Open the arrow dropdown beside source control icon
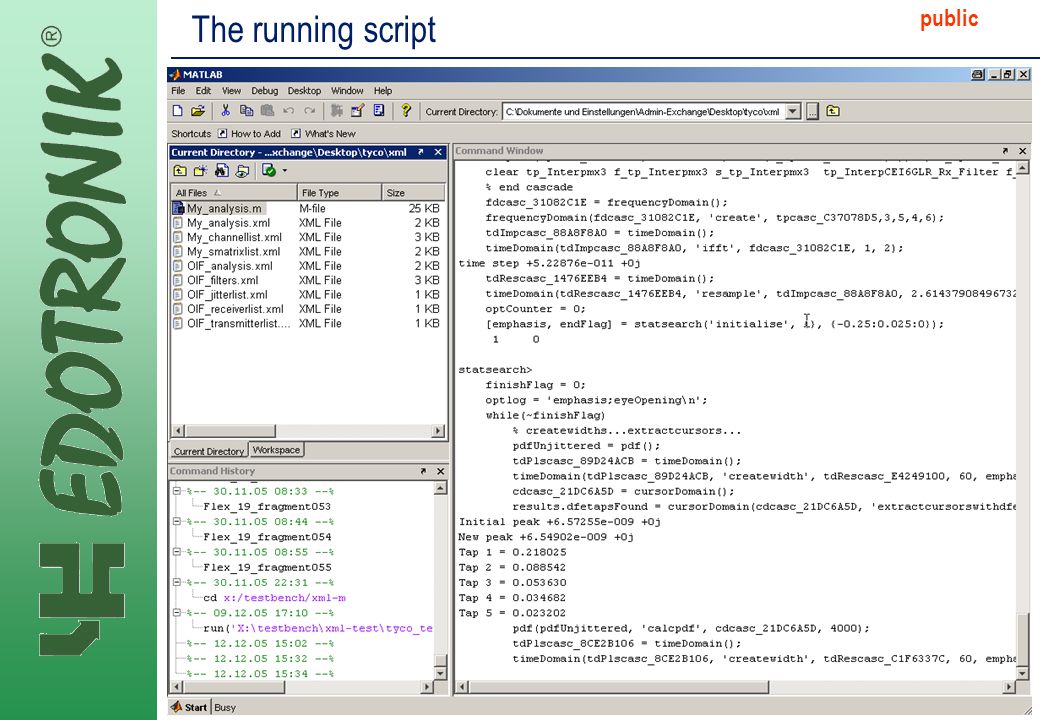This screenshot has width=1040, height=720. click(x=285, y=171)
